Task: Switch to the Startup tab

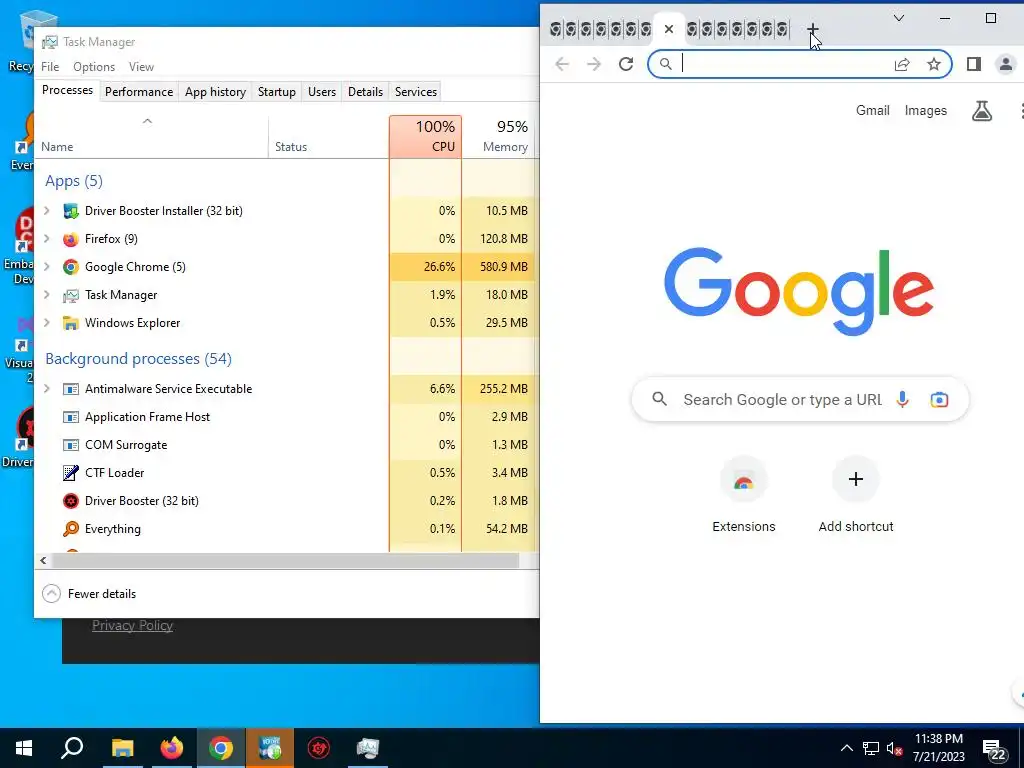Action: tap(277, 91)
